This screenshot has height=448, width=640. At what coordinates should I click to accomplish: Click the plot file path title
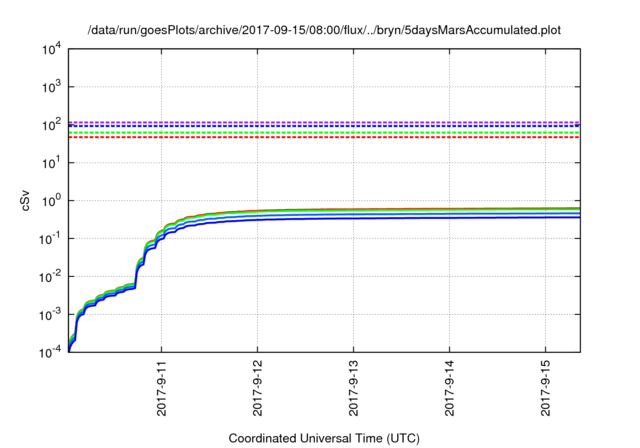click(x=324, y=30)
